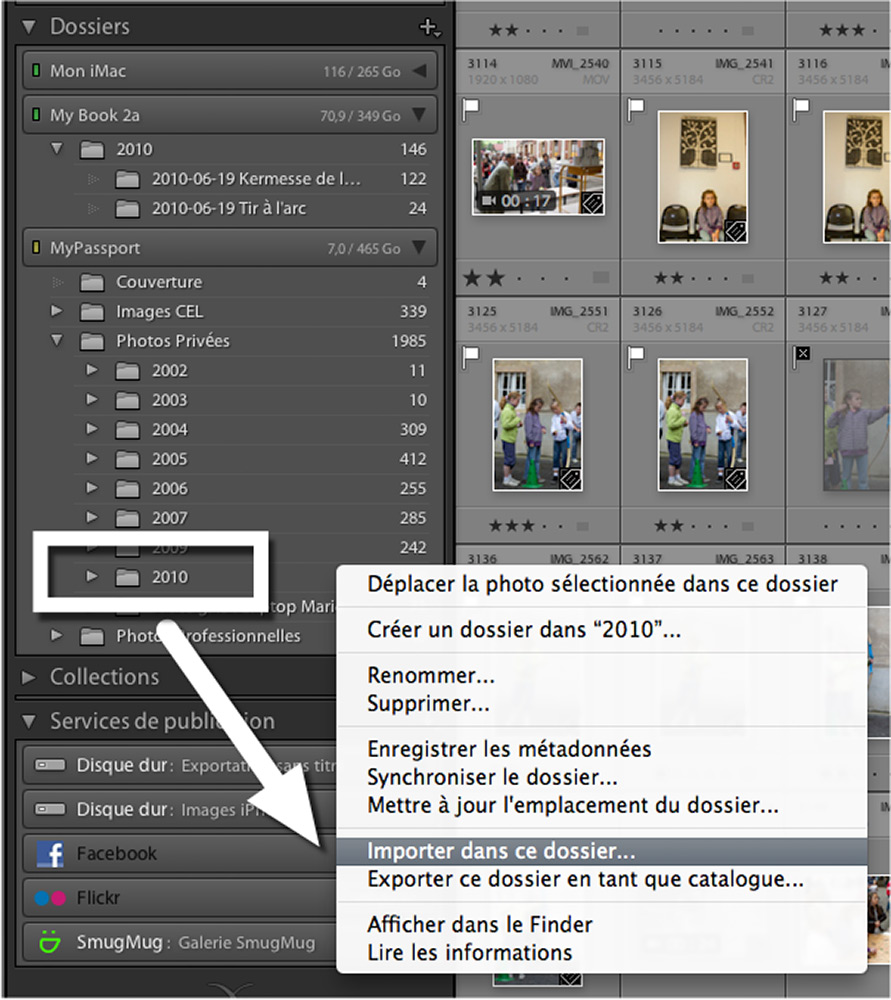Click the green status light on My Book 2a

[36, 114]
